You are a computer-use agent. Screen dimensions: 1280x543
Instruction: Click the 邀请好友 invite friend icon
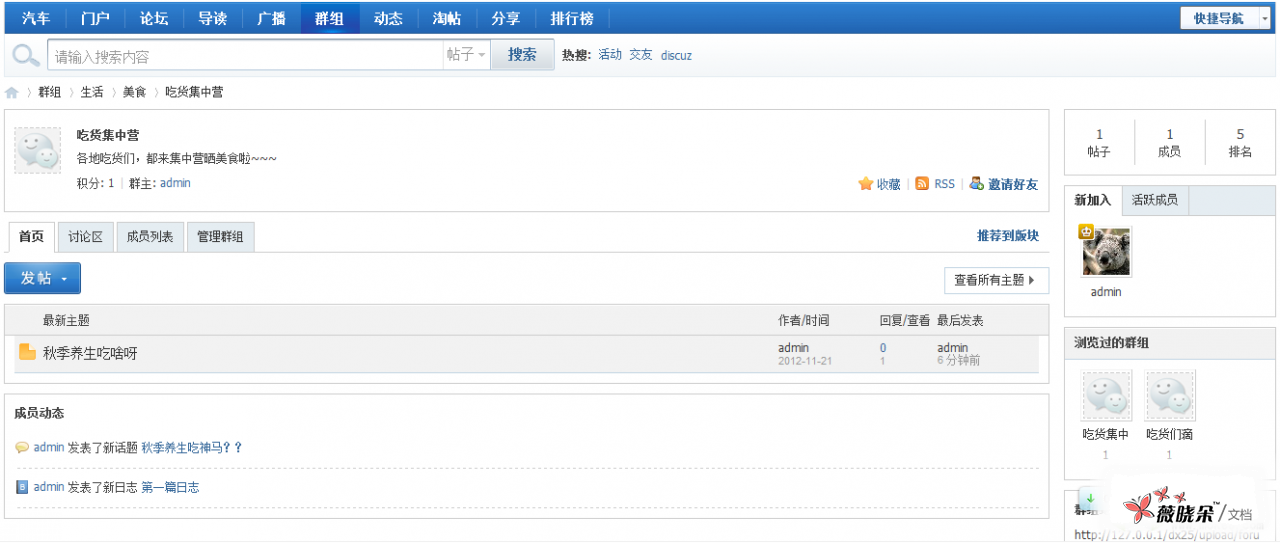976,184
